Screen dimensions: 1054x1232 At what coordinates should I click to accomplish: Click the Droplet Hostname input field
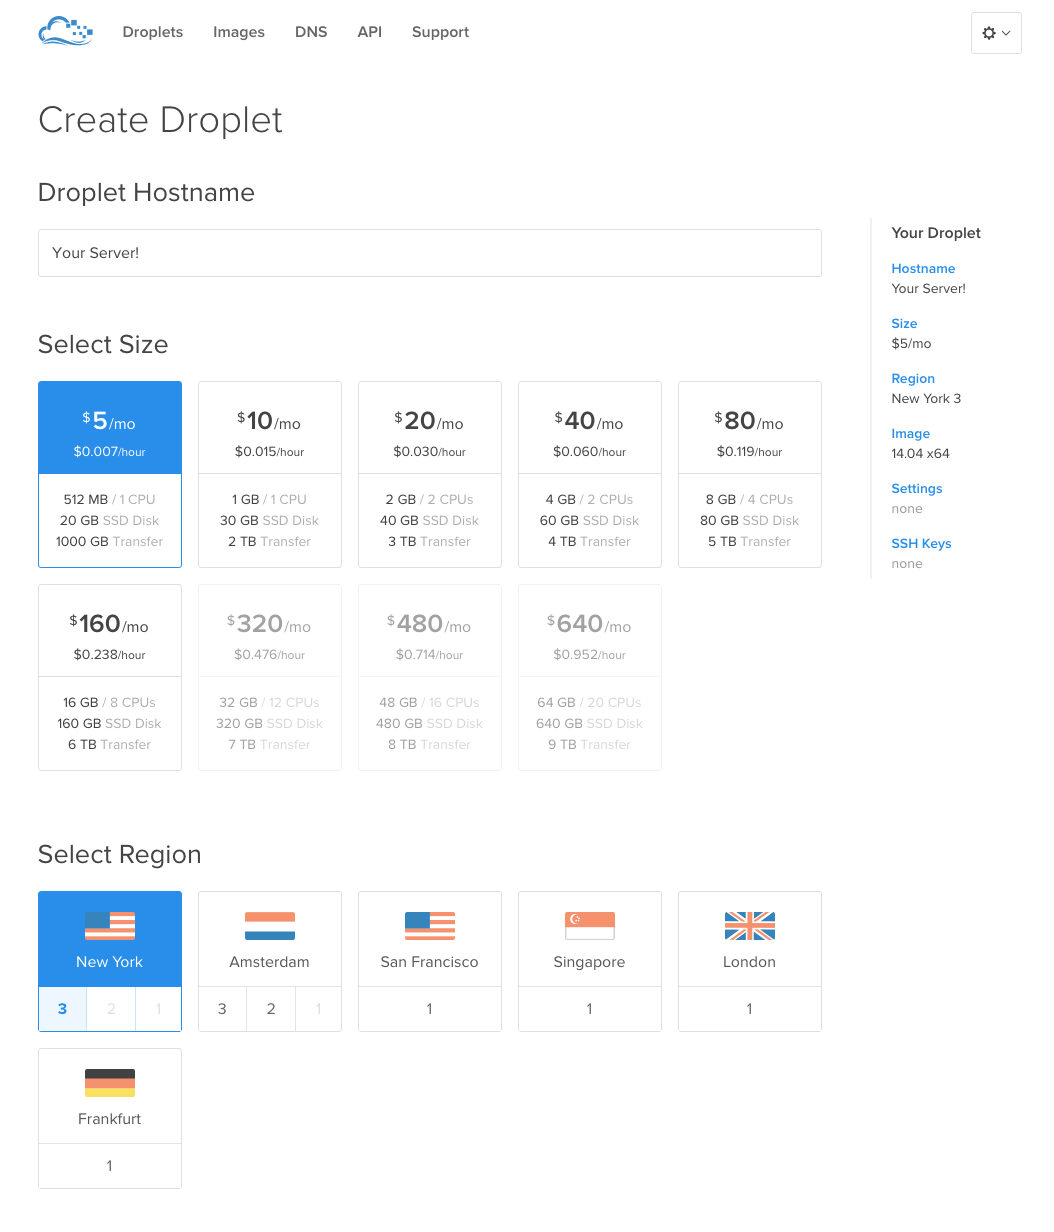(x=430, y=253)
